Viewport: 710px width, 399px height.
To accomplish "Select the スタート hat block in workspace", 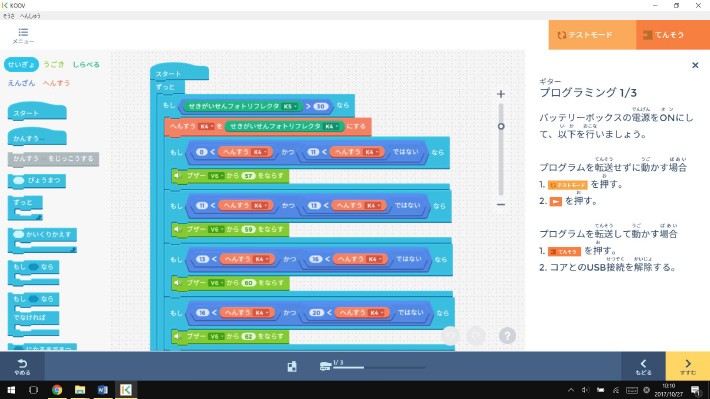I will click(179, 72).
